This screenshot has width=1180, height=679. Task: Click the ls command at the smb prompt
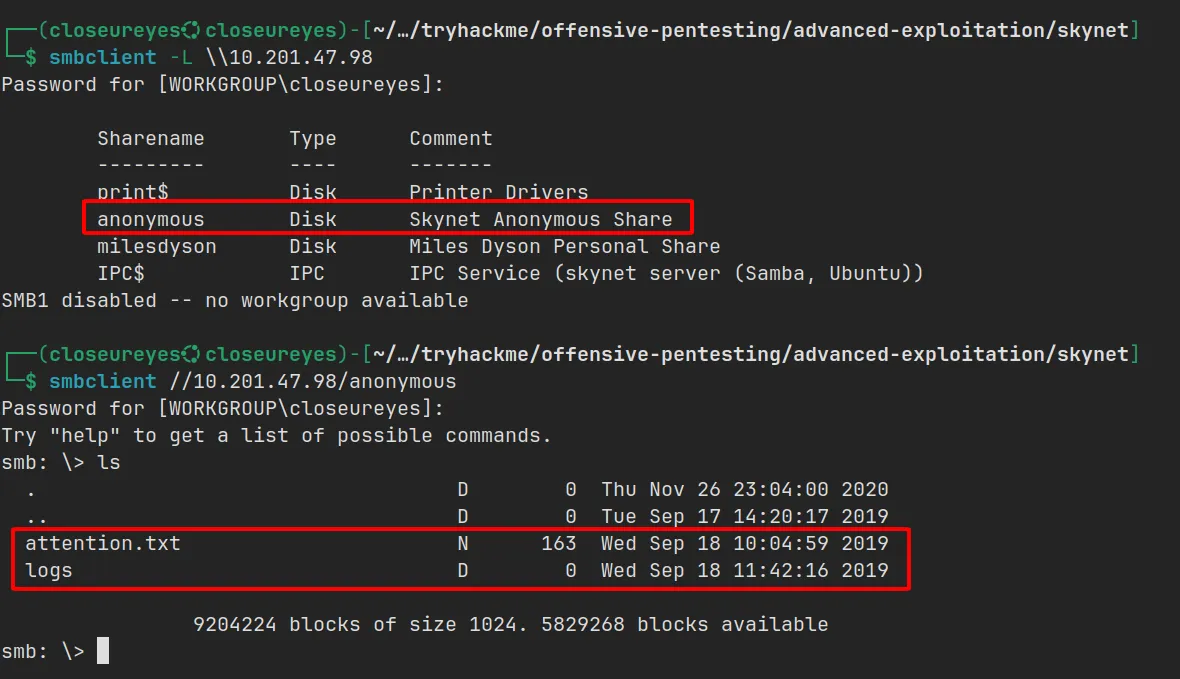click(x=109, y=463)
